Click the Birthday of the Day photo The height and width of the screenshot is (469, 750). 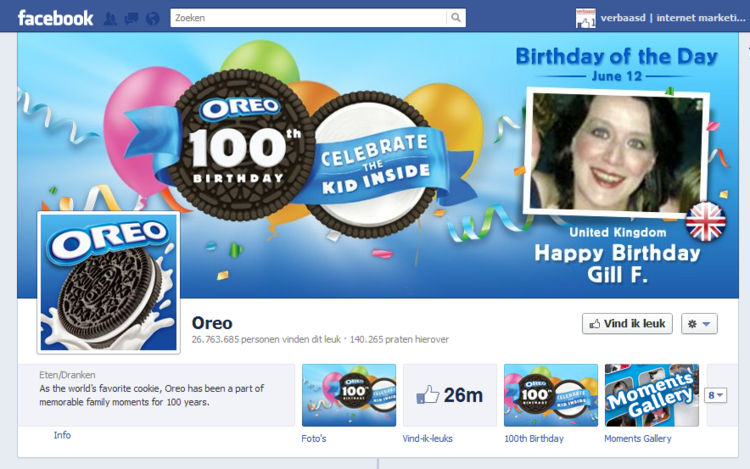[617, 151]
